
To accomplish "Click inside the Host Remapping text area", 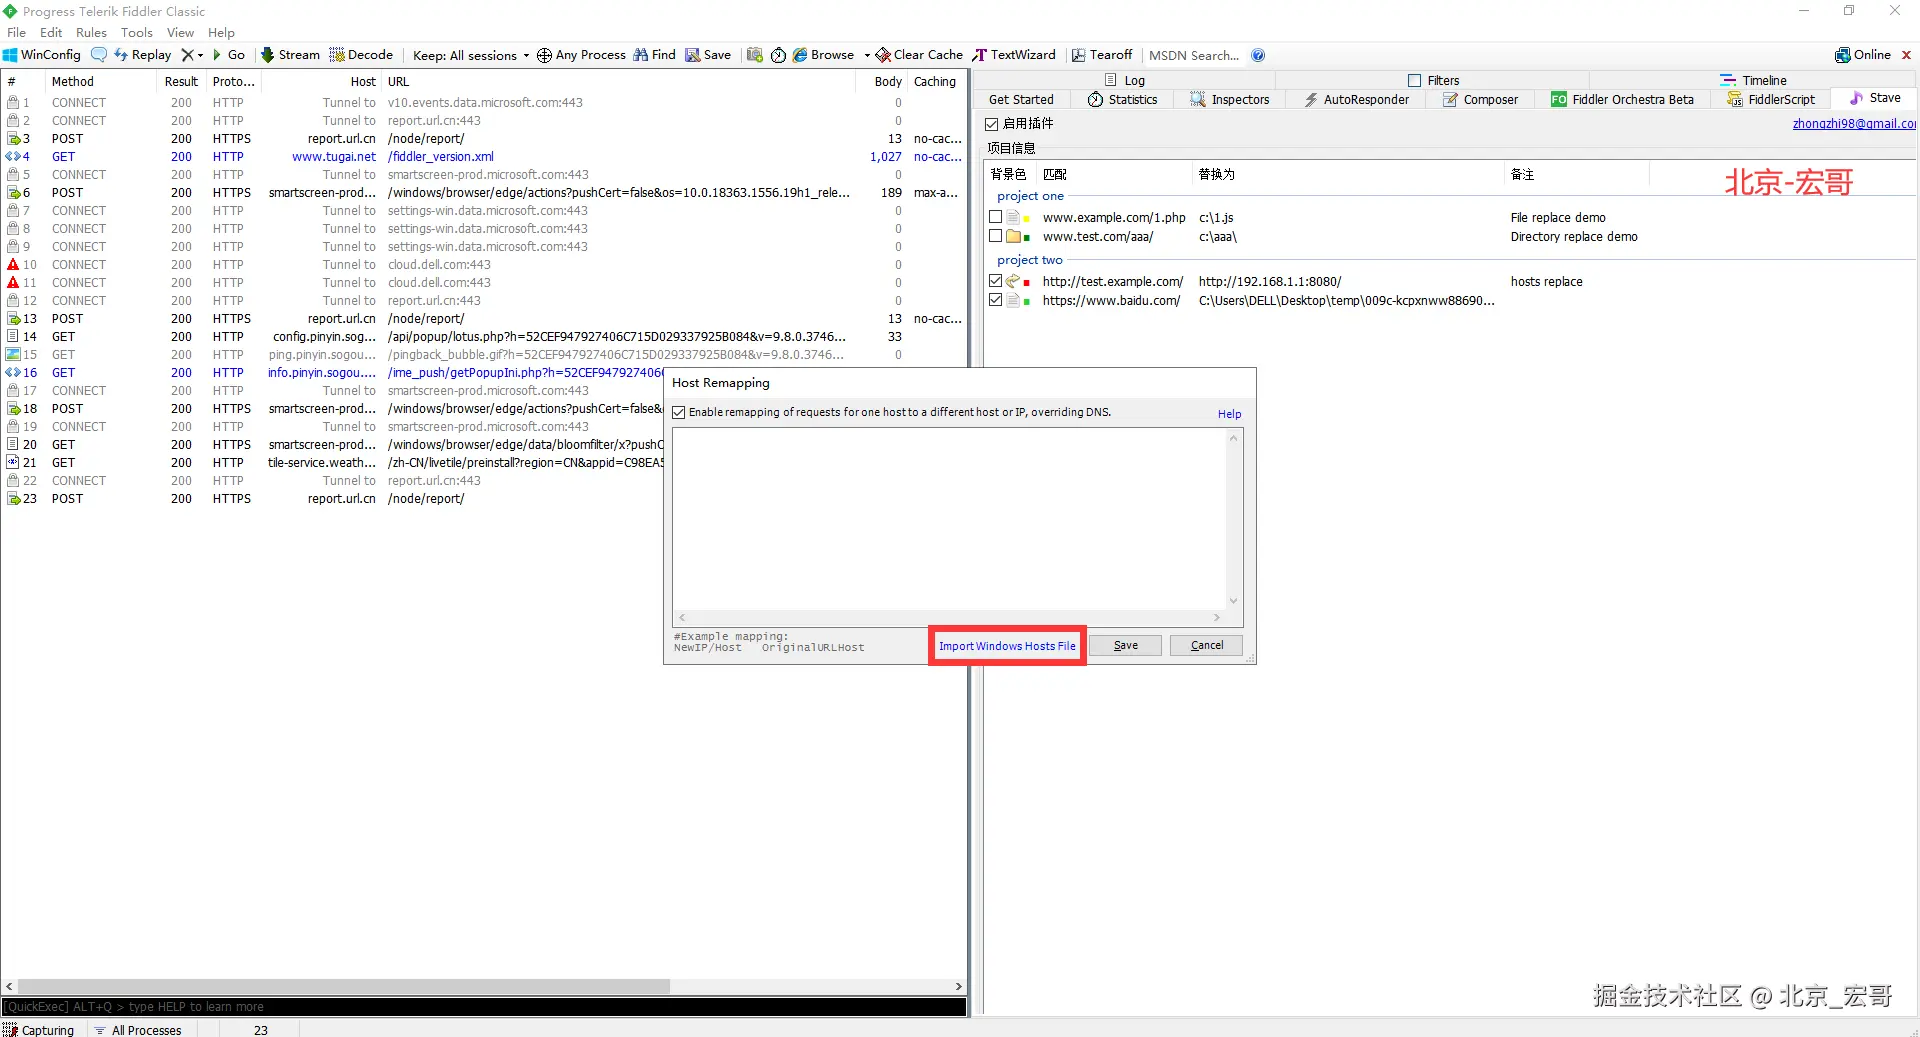I will point(950,519).
